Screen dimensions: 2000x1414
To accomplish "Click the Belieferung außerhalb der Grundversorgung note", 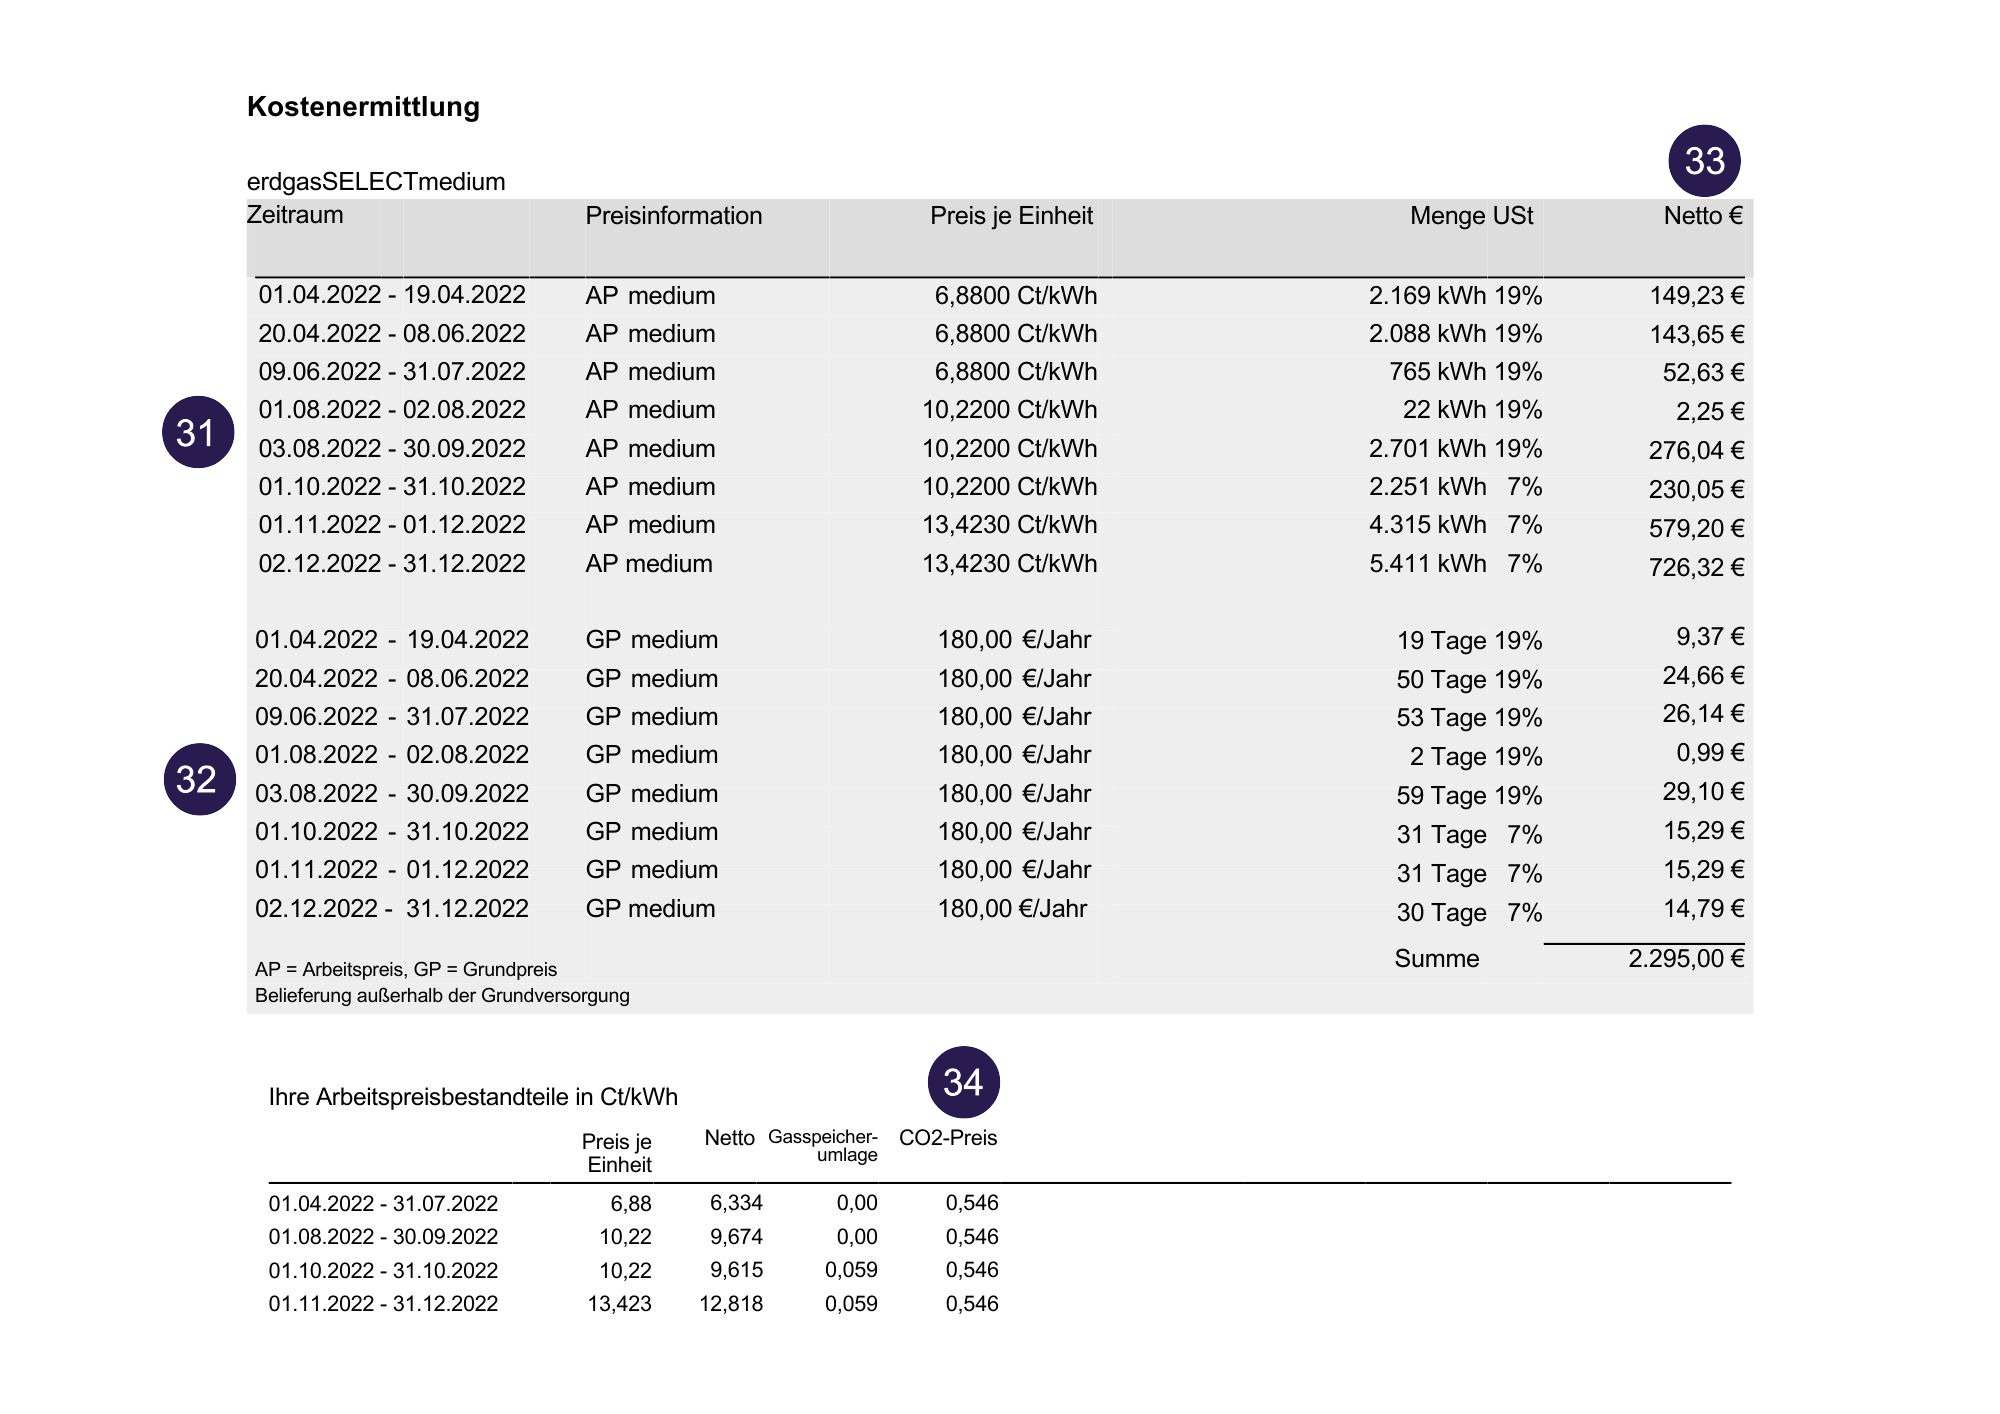I will (x=442, y=996).
